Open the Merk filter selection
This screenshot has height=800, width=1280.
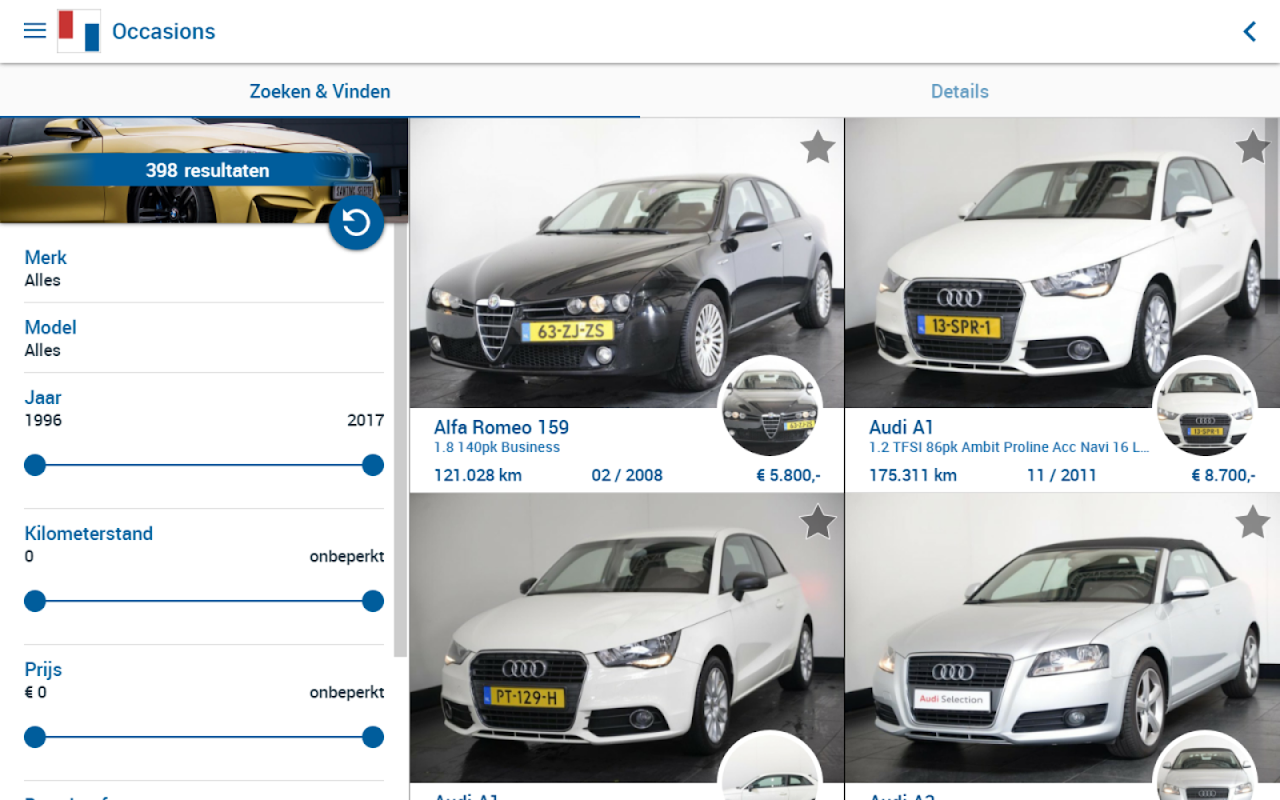click(x=204, y=268)
